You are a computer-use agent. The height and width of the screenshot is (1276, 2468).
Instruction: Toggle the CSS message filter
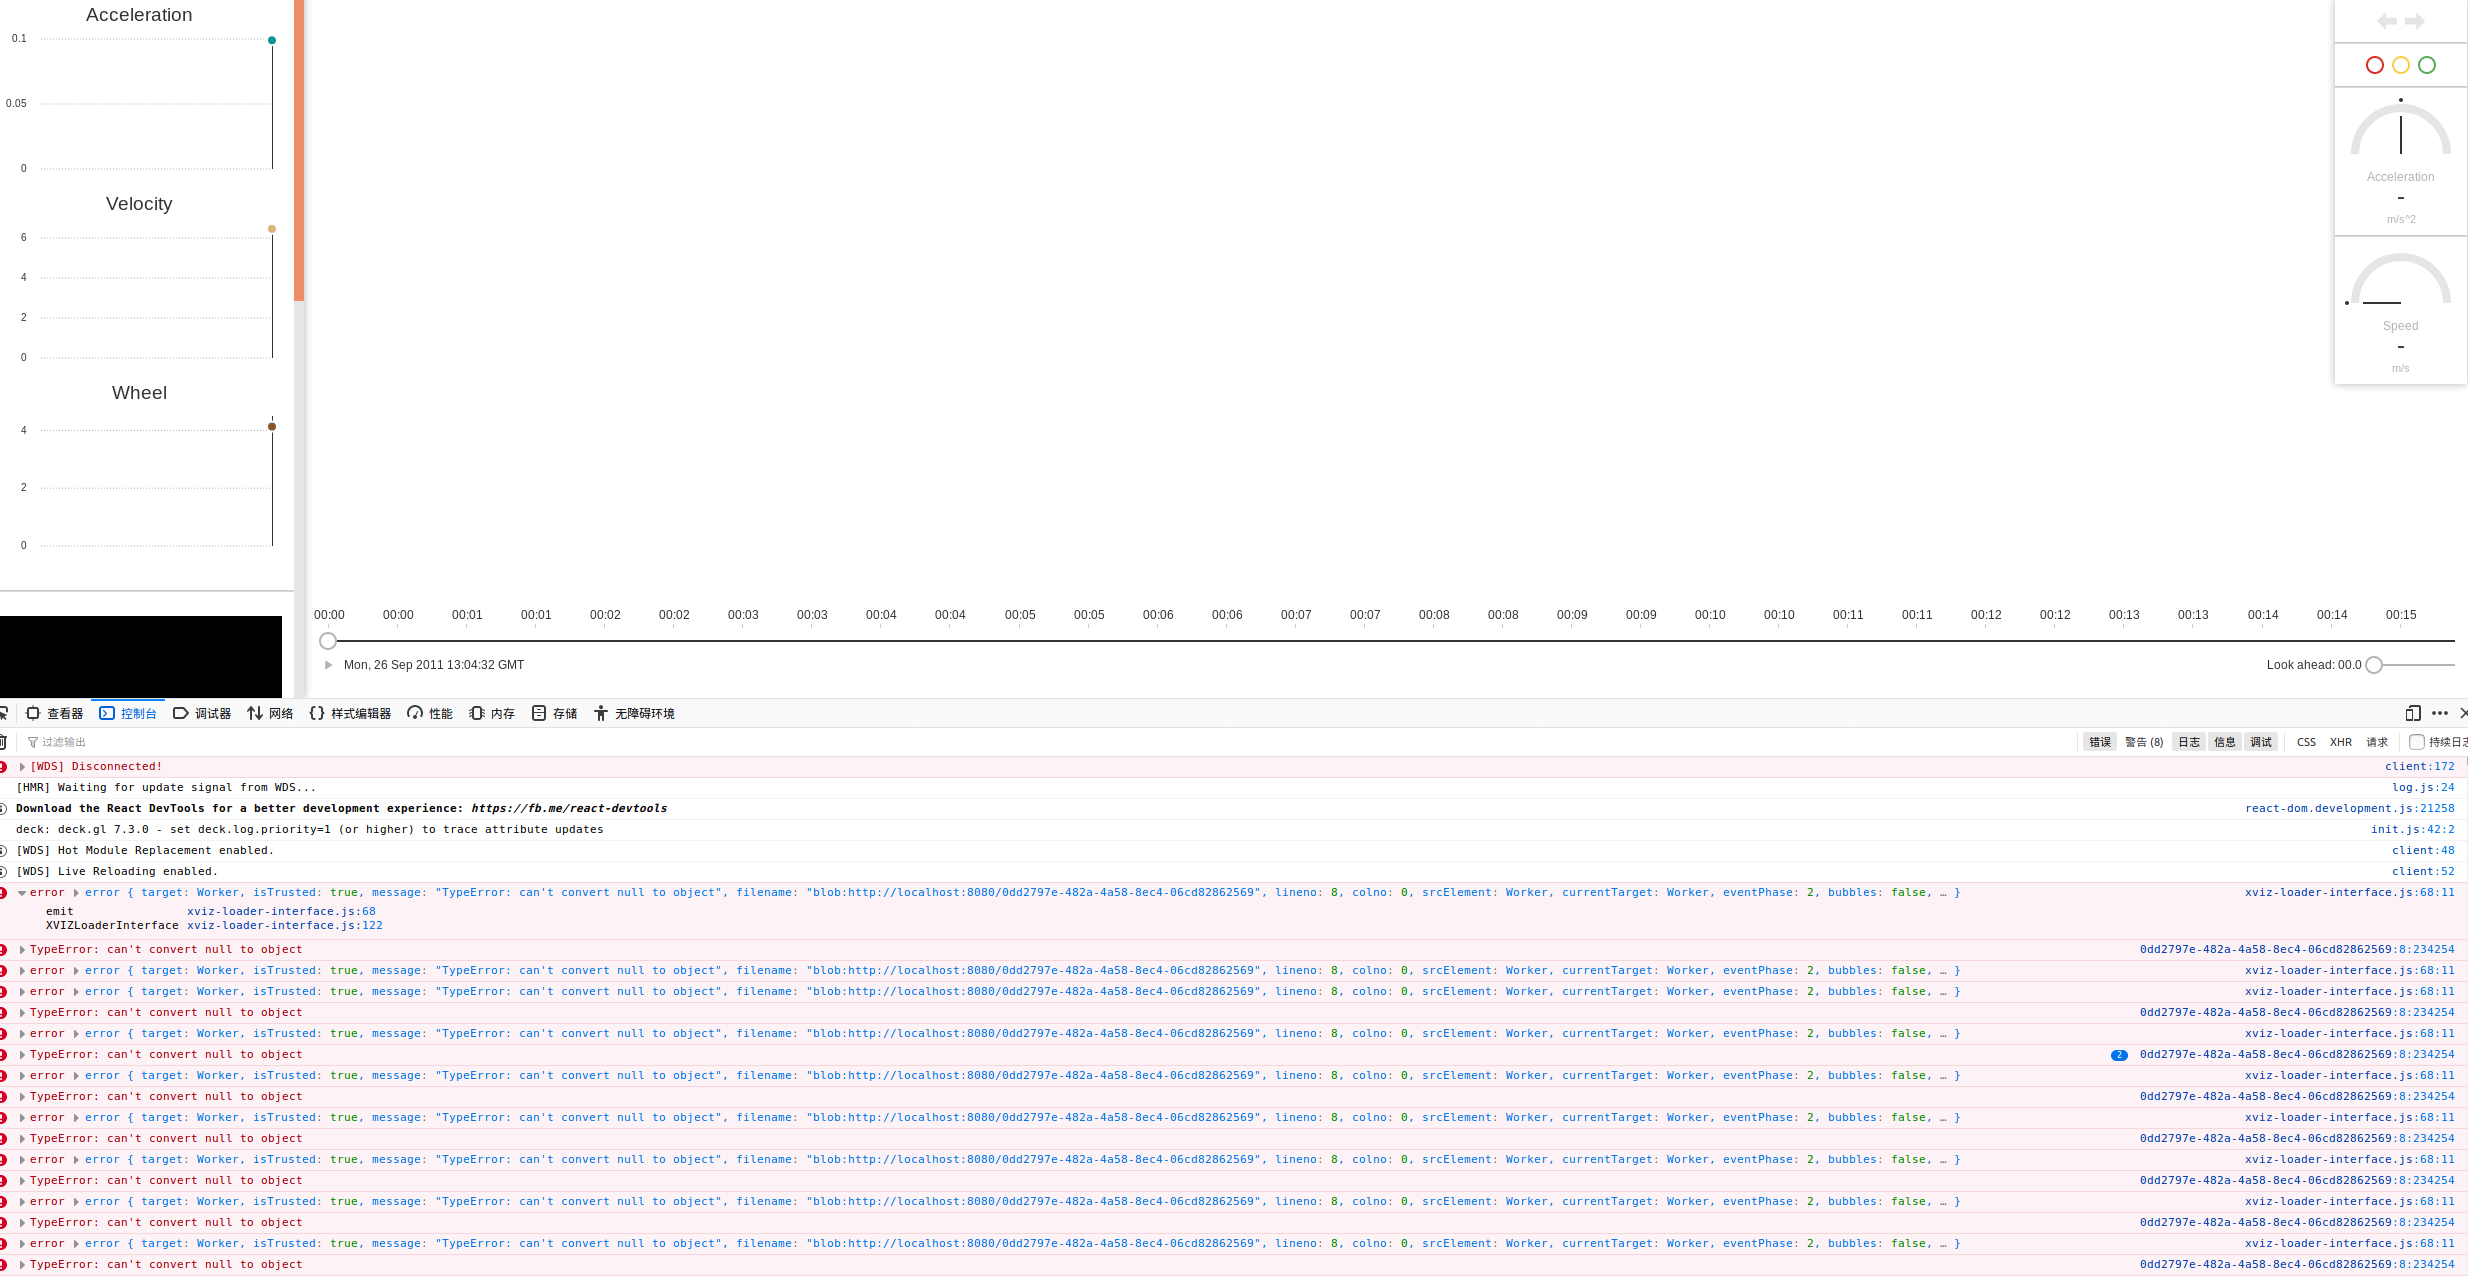point(2306,741)
